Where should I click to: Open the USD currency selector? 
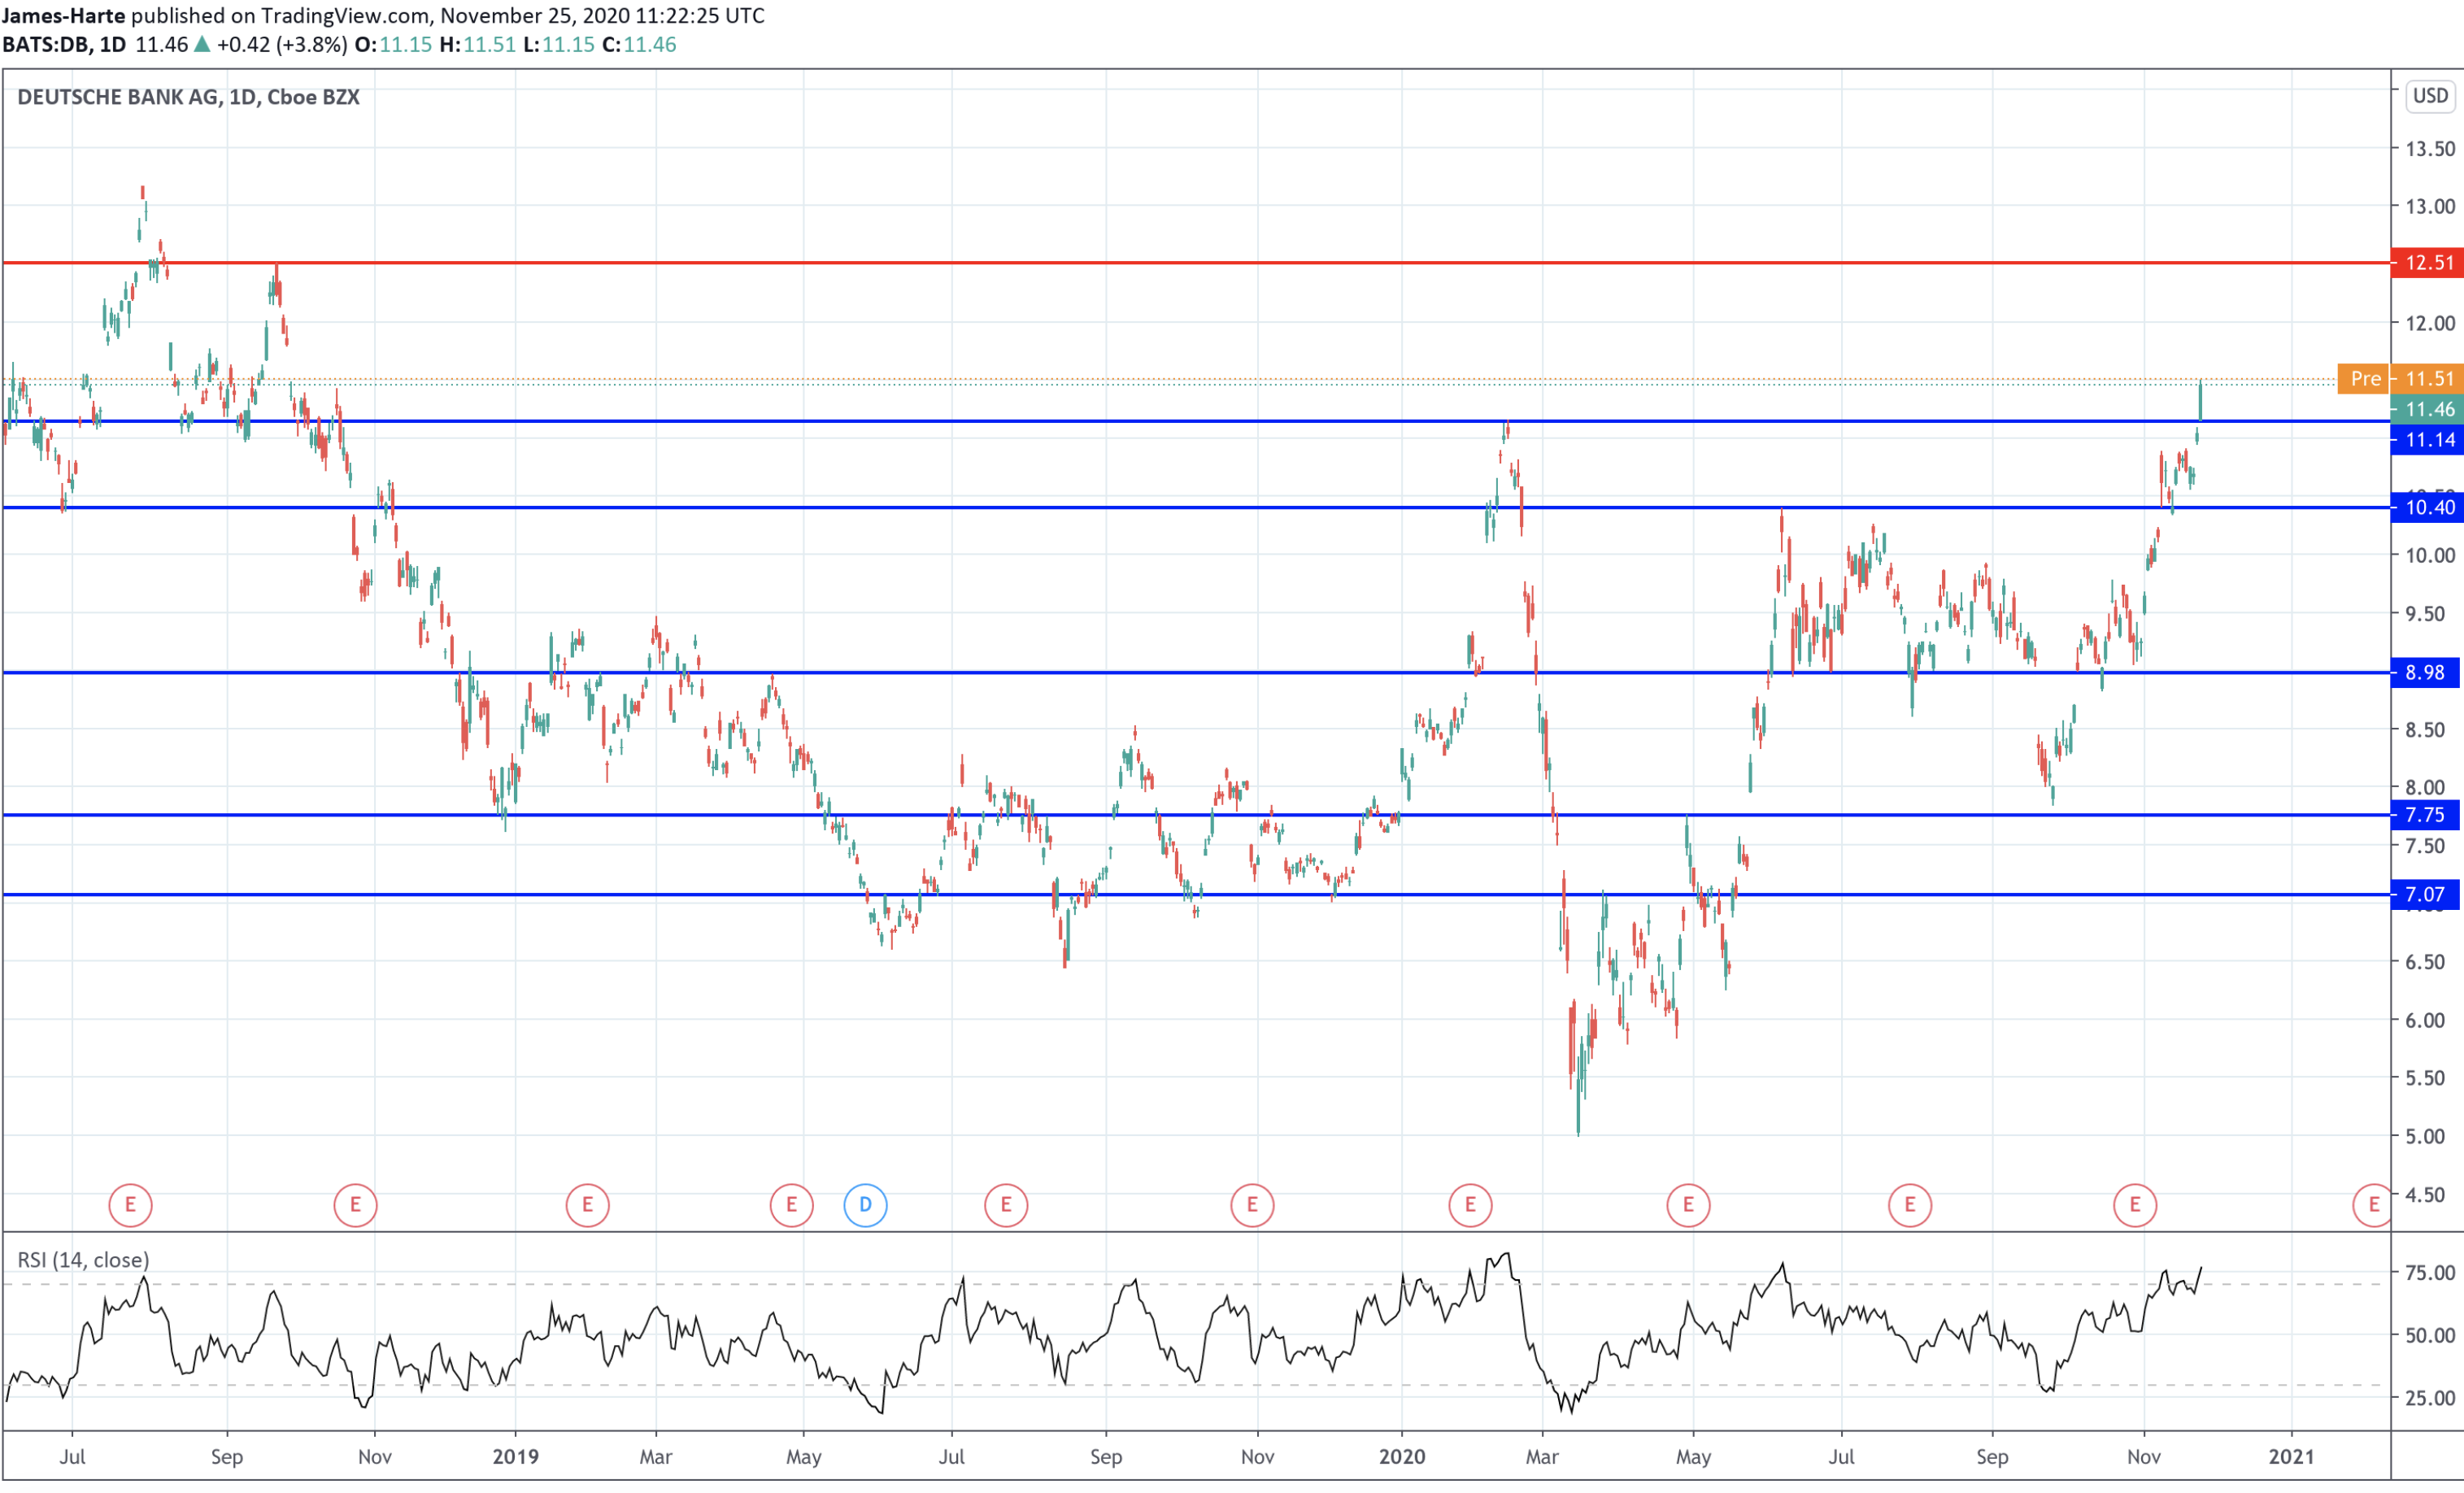click(2430, 96)
